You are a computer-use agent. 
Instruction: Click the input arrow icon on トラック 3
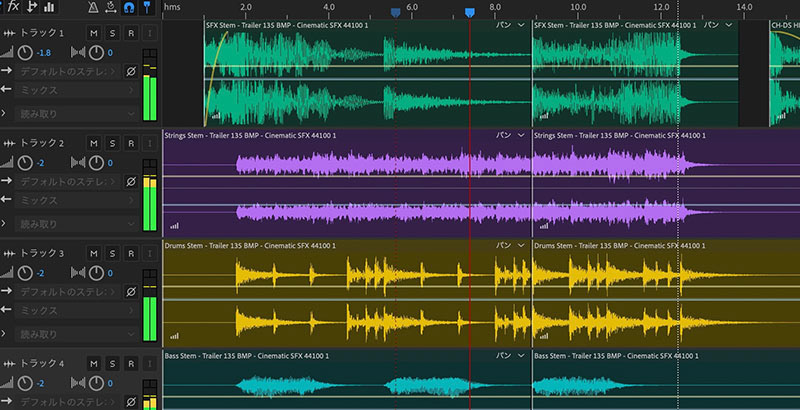point(6,291)
